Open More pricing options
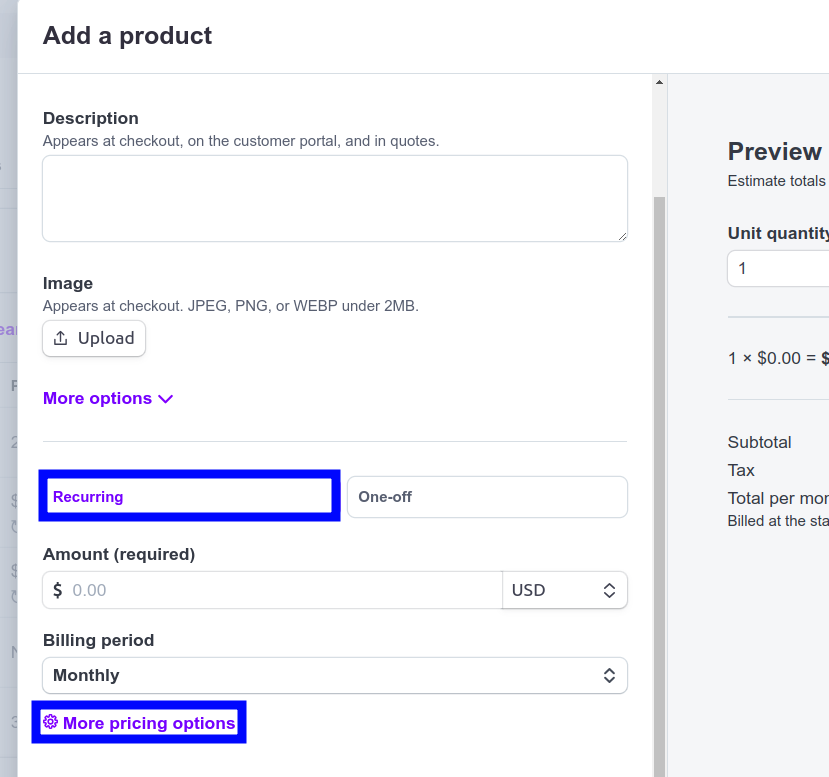Image resolution: width=829 pixels, height=777 pixels. click(138, 722)
